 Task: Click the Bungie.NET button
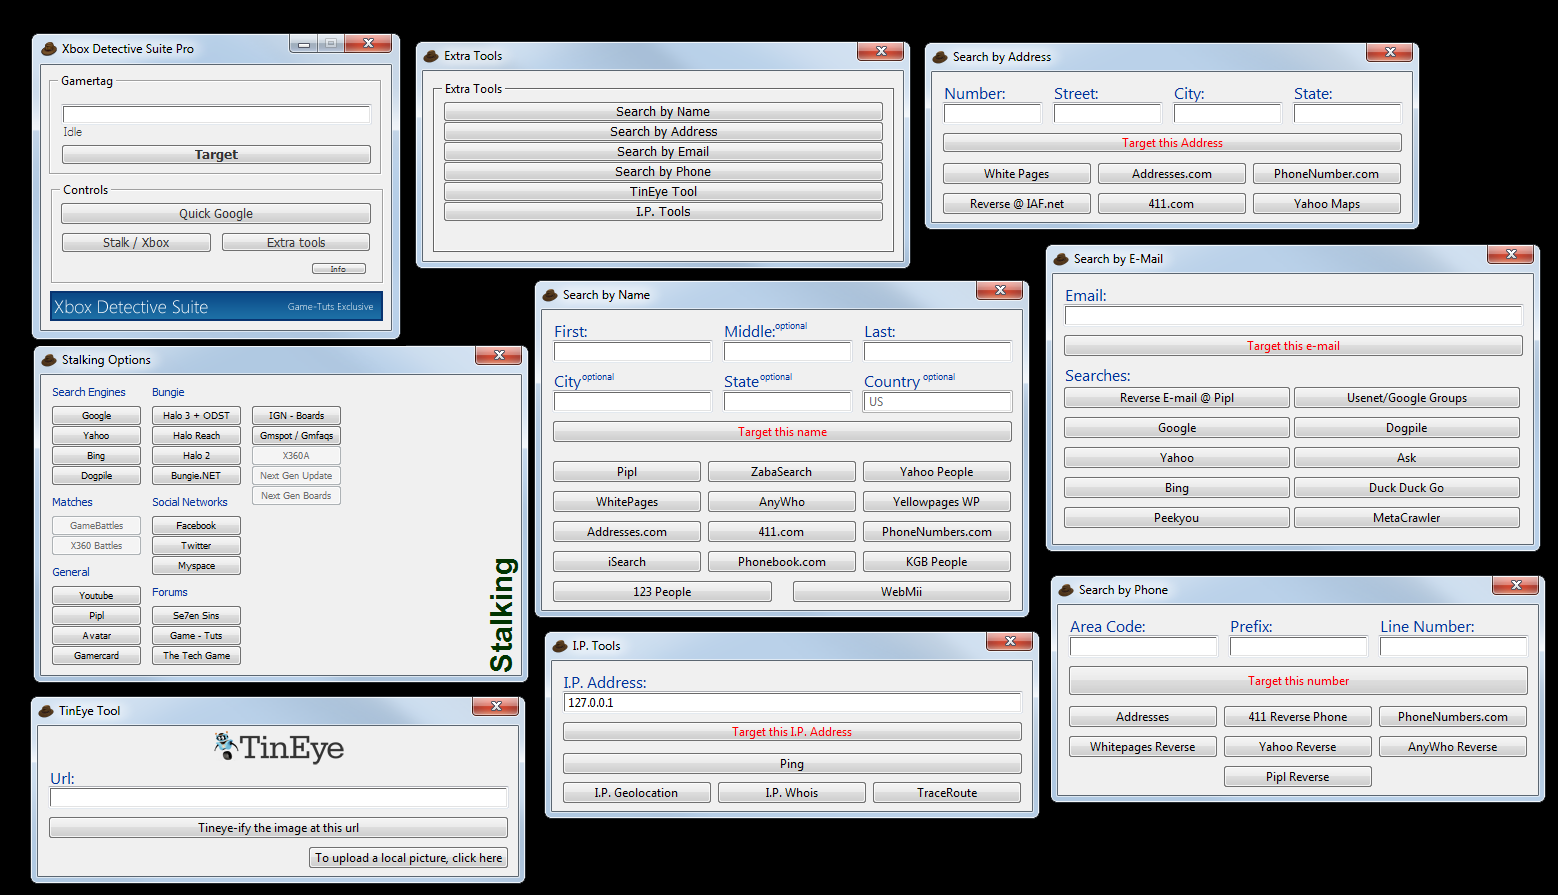click(x=196, y=476)
